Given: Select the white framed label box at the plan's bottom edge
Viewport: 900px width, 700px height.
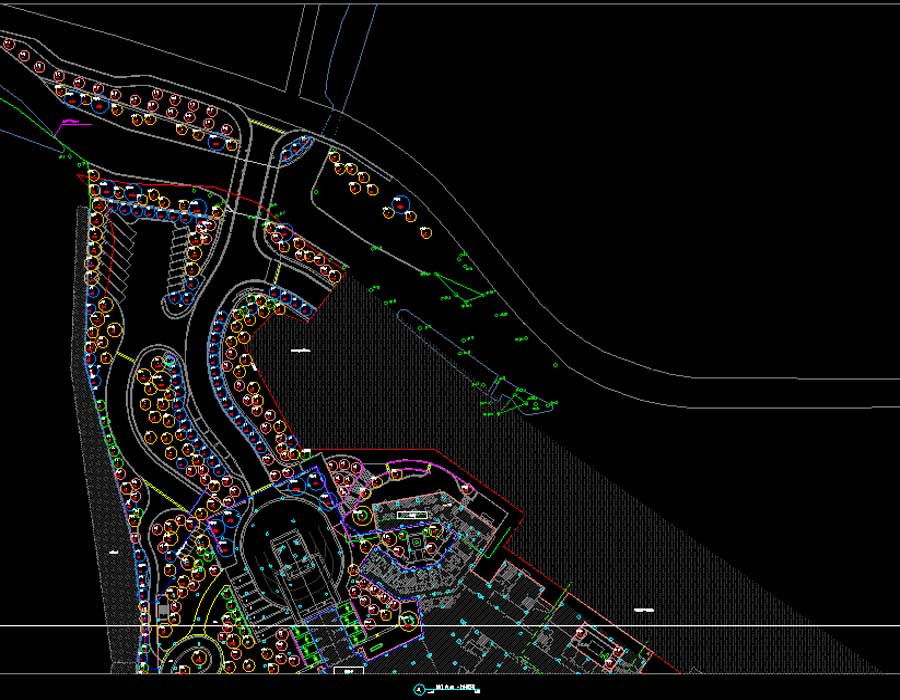Looking at the screenshot, I should click(348, 670).
